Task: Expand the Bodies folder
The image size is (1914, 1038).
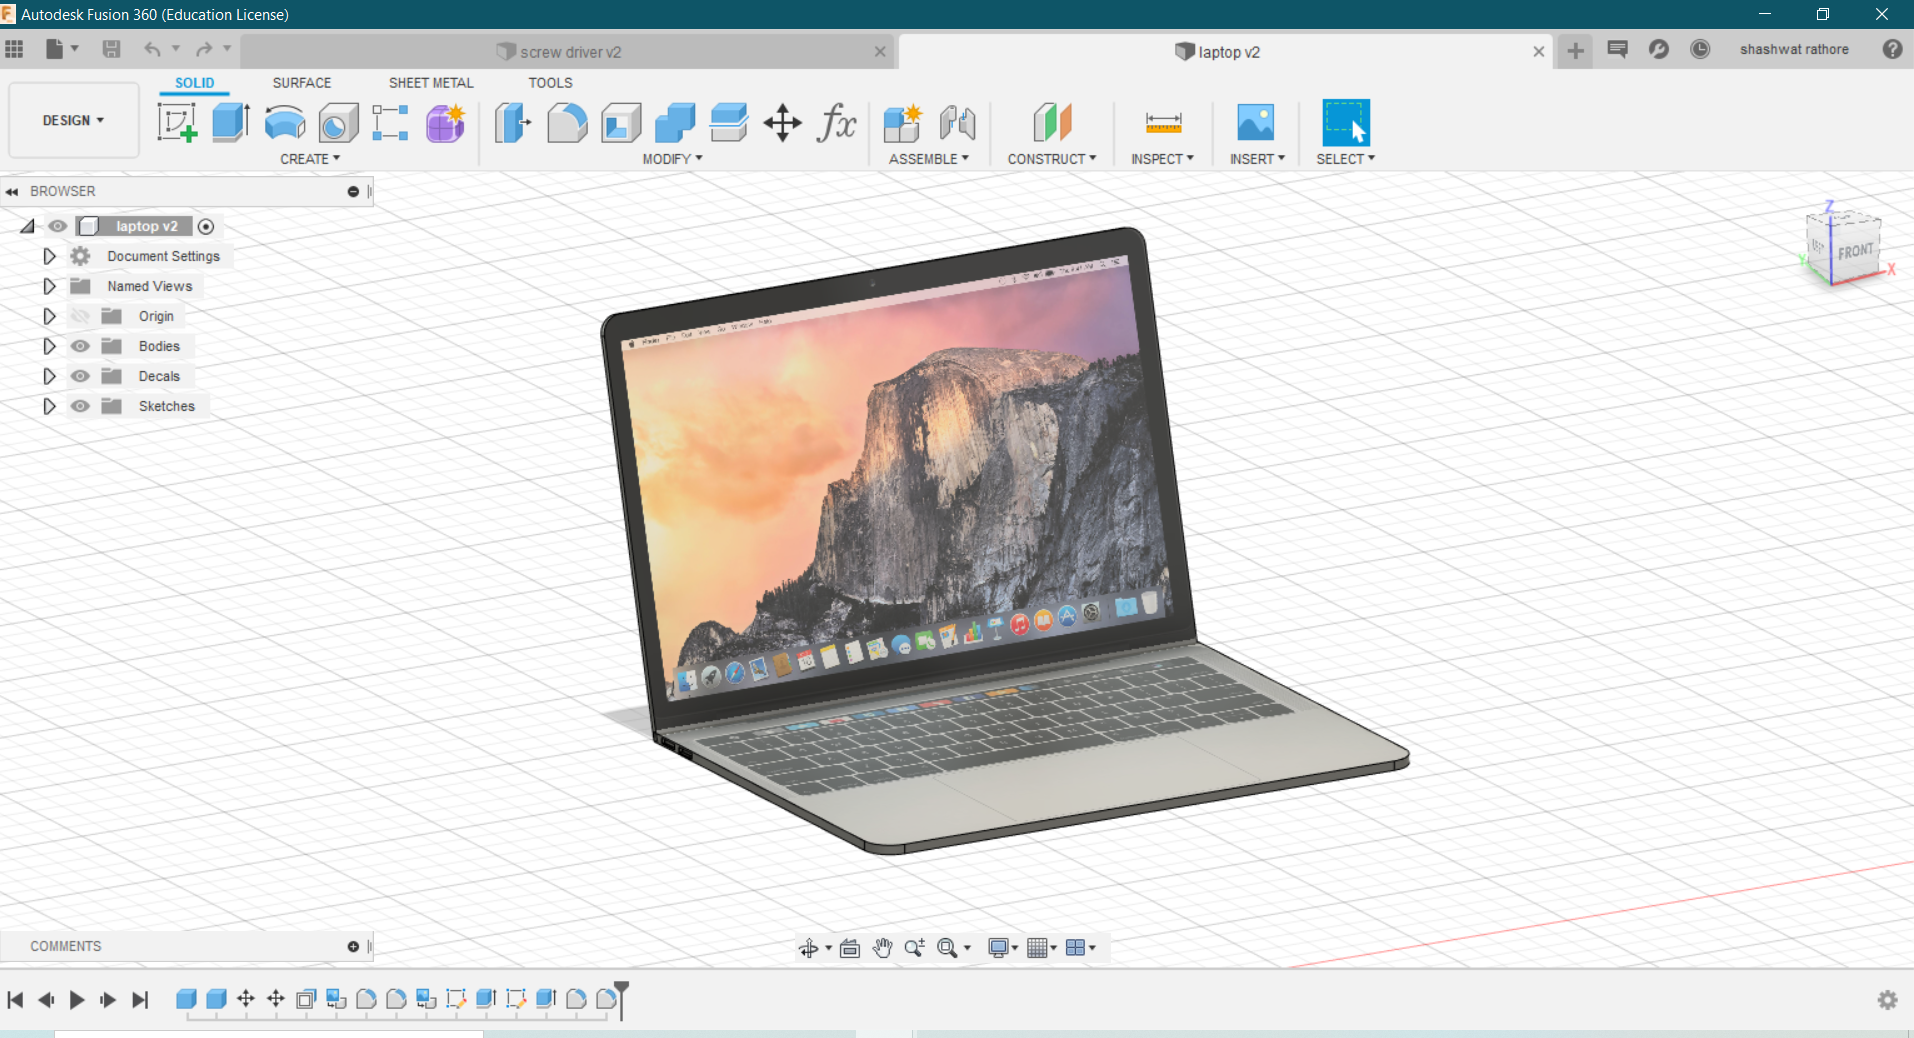Action: pos(49,346)
